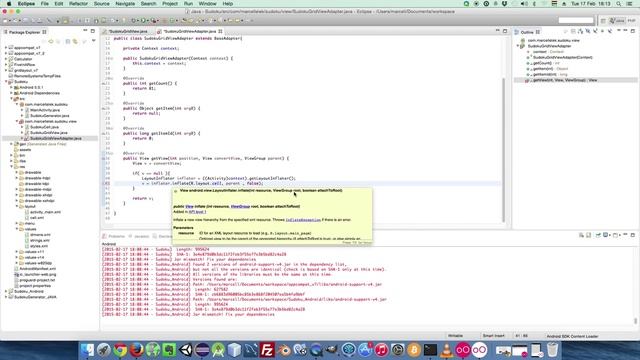Open the Window menu

[207, 4]
